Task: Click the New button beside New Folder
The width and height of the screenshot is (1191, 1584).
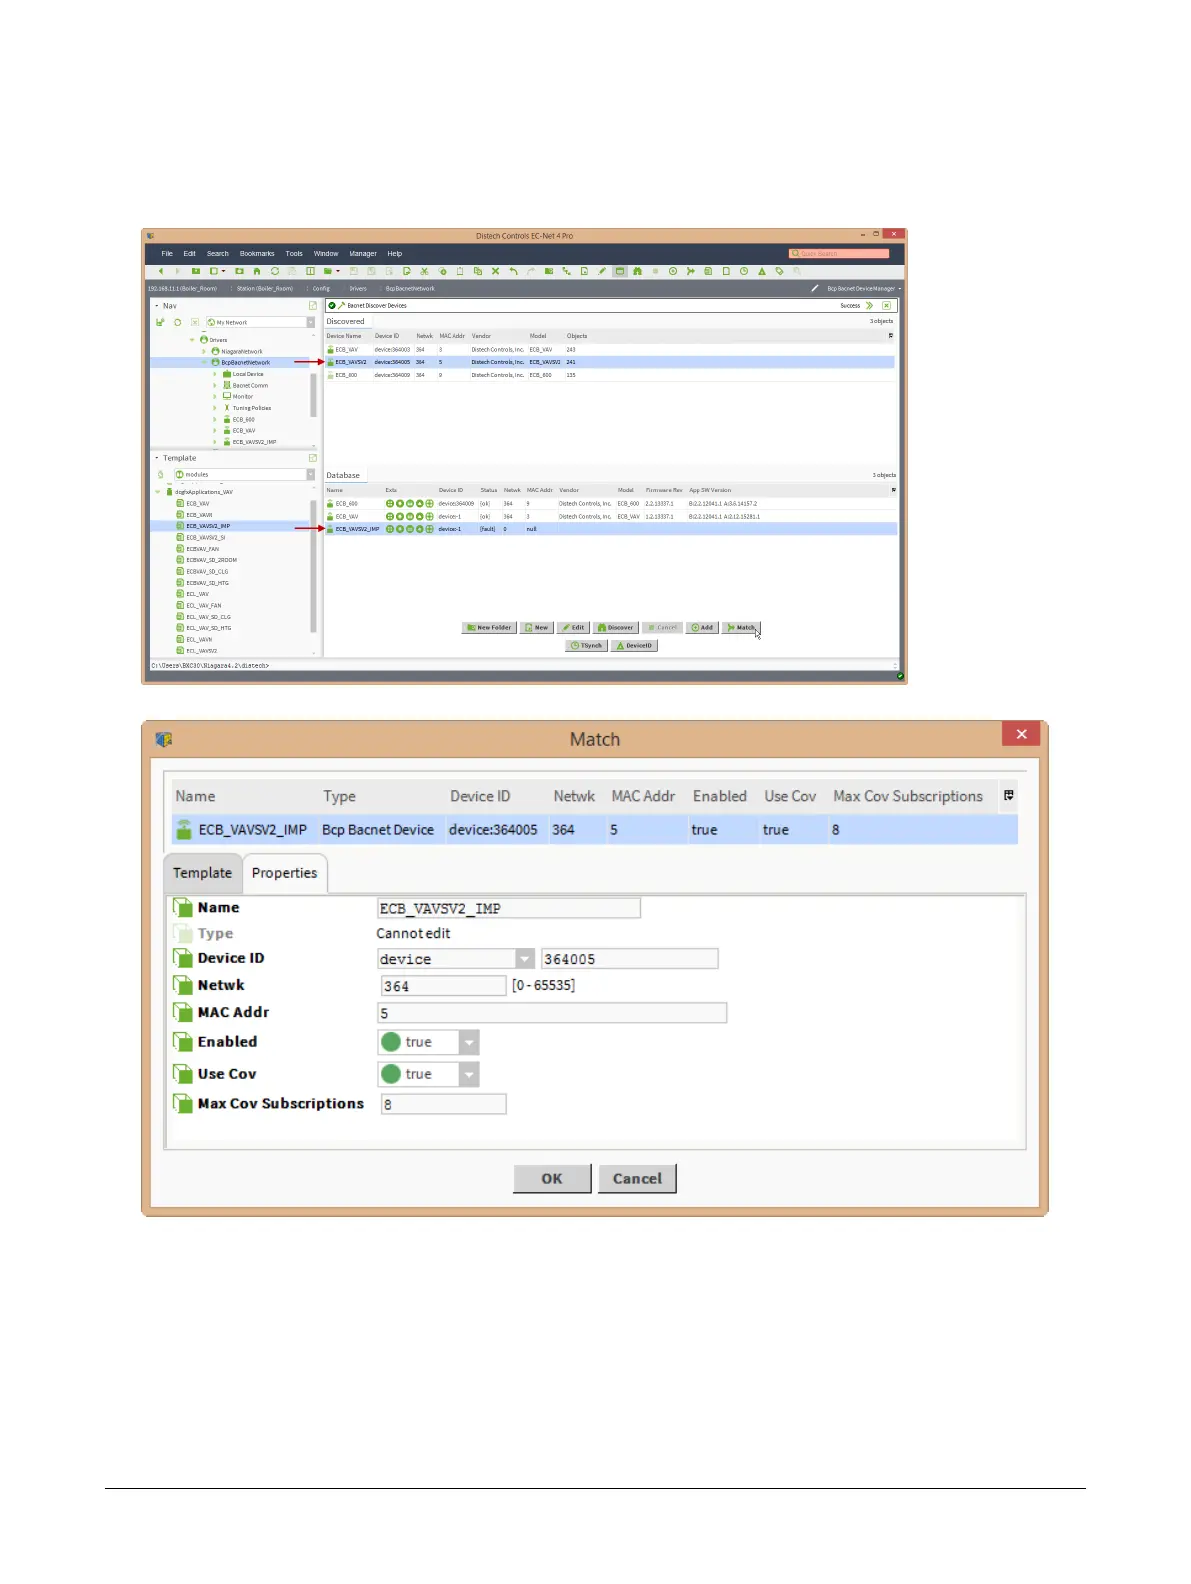Action: point(537,628)
